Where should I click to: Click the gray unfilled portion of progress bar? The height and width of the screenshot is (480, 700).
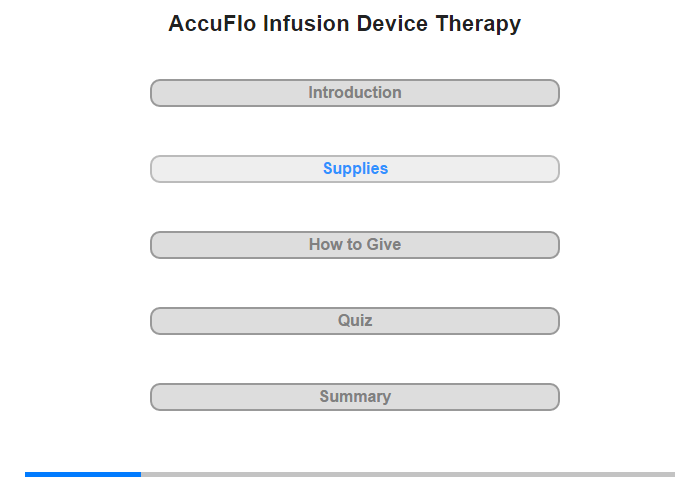(x=408, y=474)
